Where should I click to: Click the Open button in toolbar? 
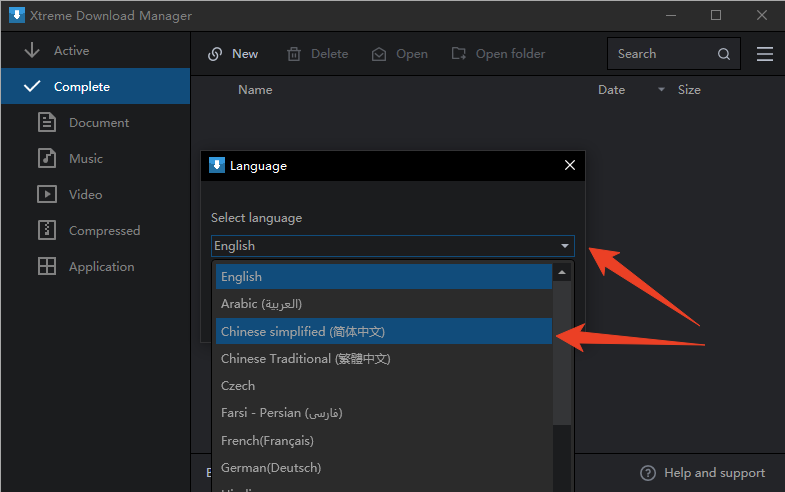click(400, 54)
